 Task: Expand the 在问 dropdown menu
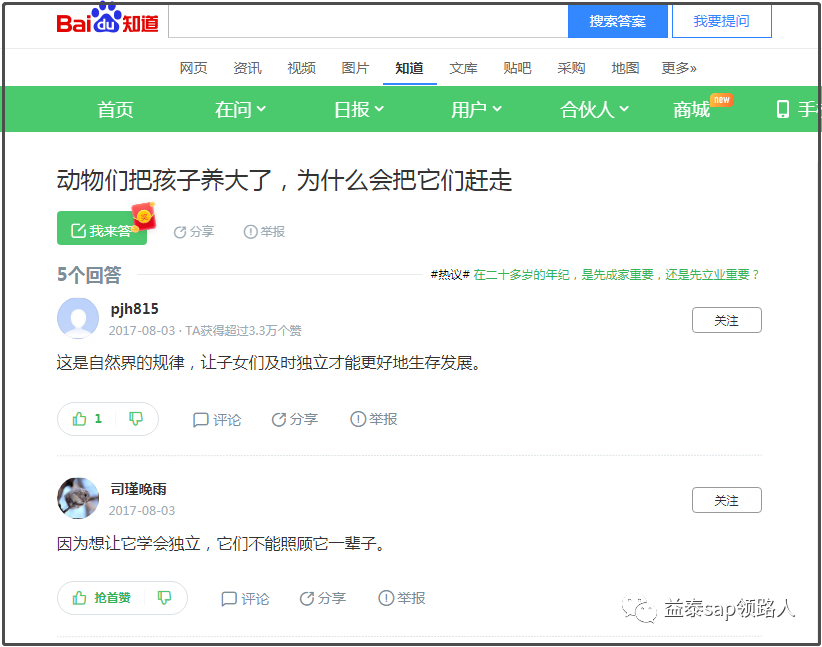point(240,109)
